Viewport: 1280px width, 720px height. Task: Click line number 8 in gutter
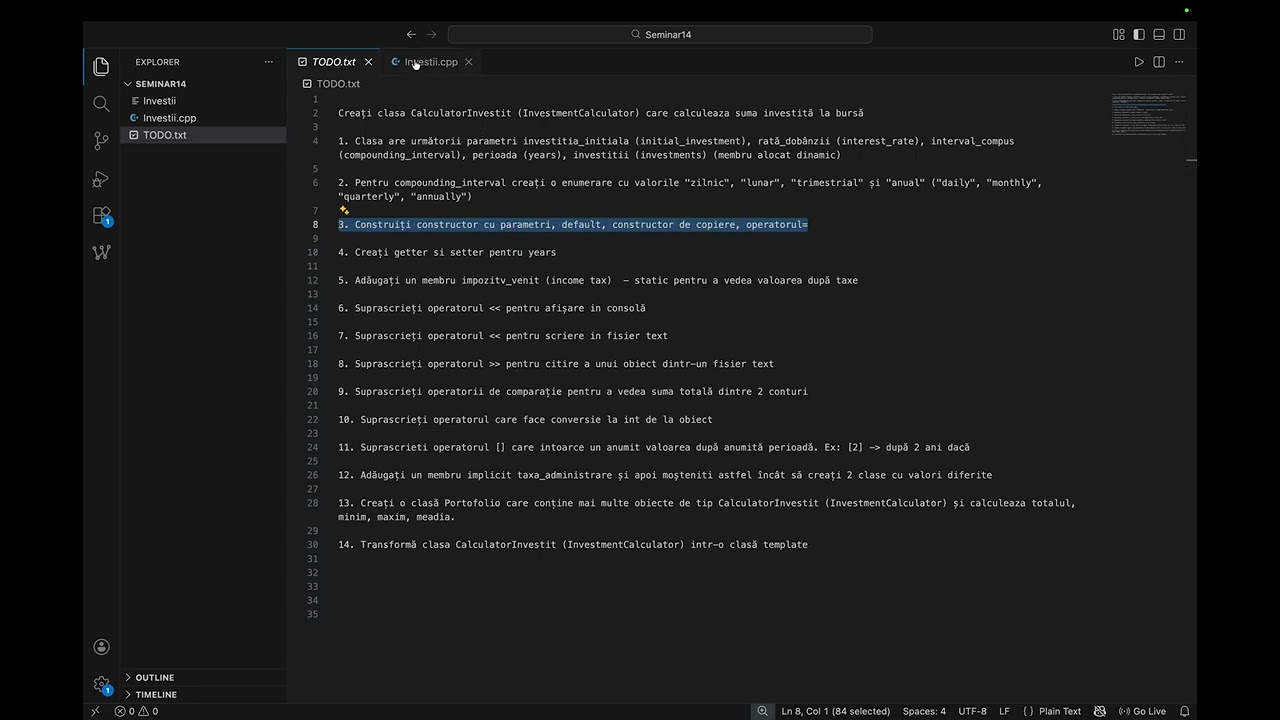pos(315,225)
